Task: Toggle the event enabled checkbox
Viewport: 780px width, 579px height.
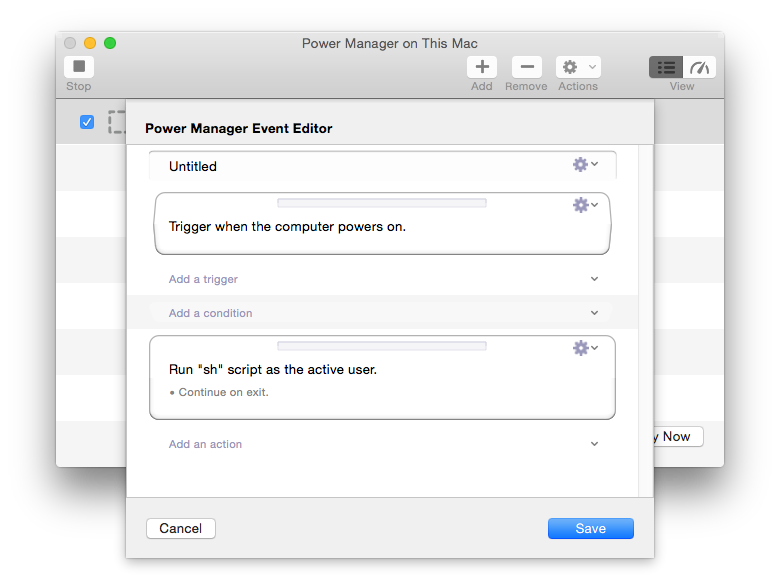Action: click(x=87, y=122)
